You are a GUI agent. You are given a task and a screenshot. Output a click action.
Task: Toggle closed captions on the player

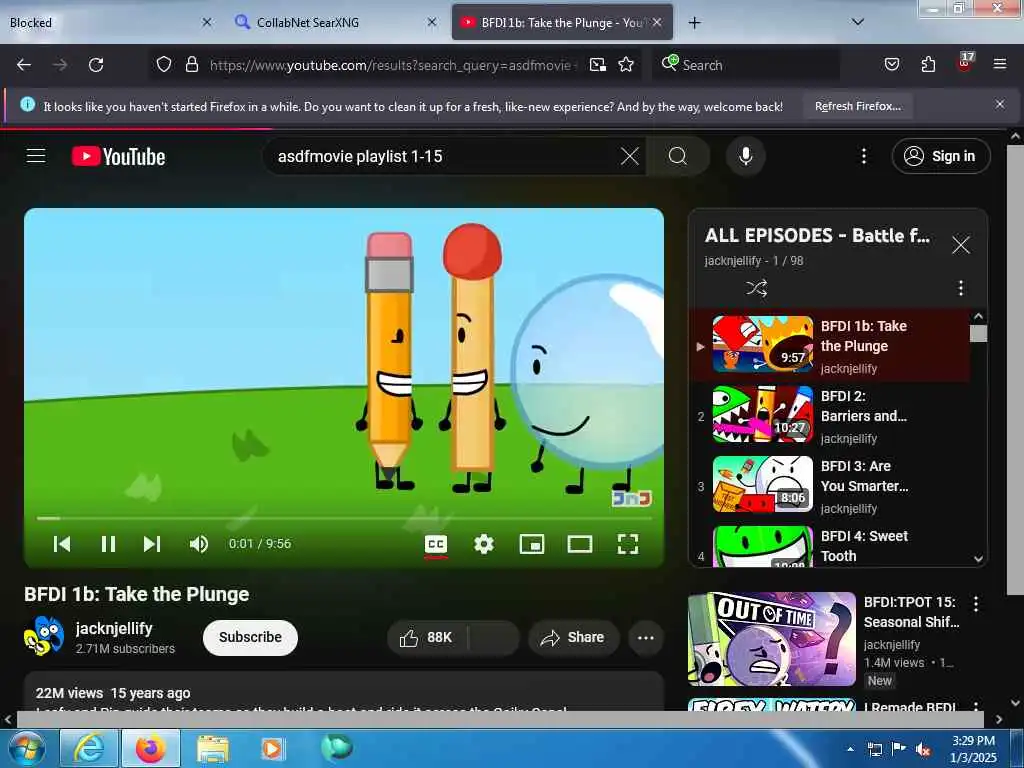pyautogui.click(x=436, y=544)
